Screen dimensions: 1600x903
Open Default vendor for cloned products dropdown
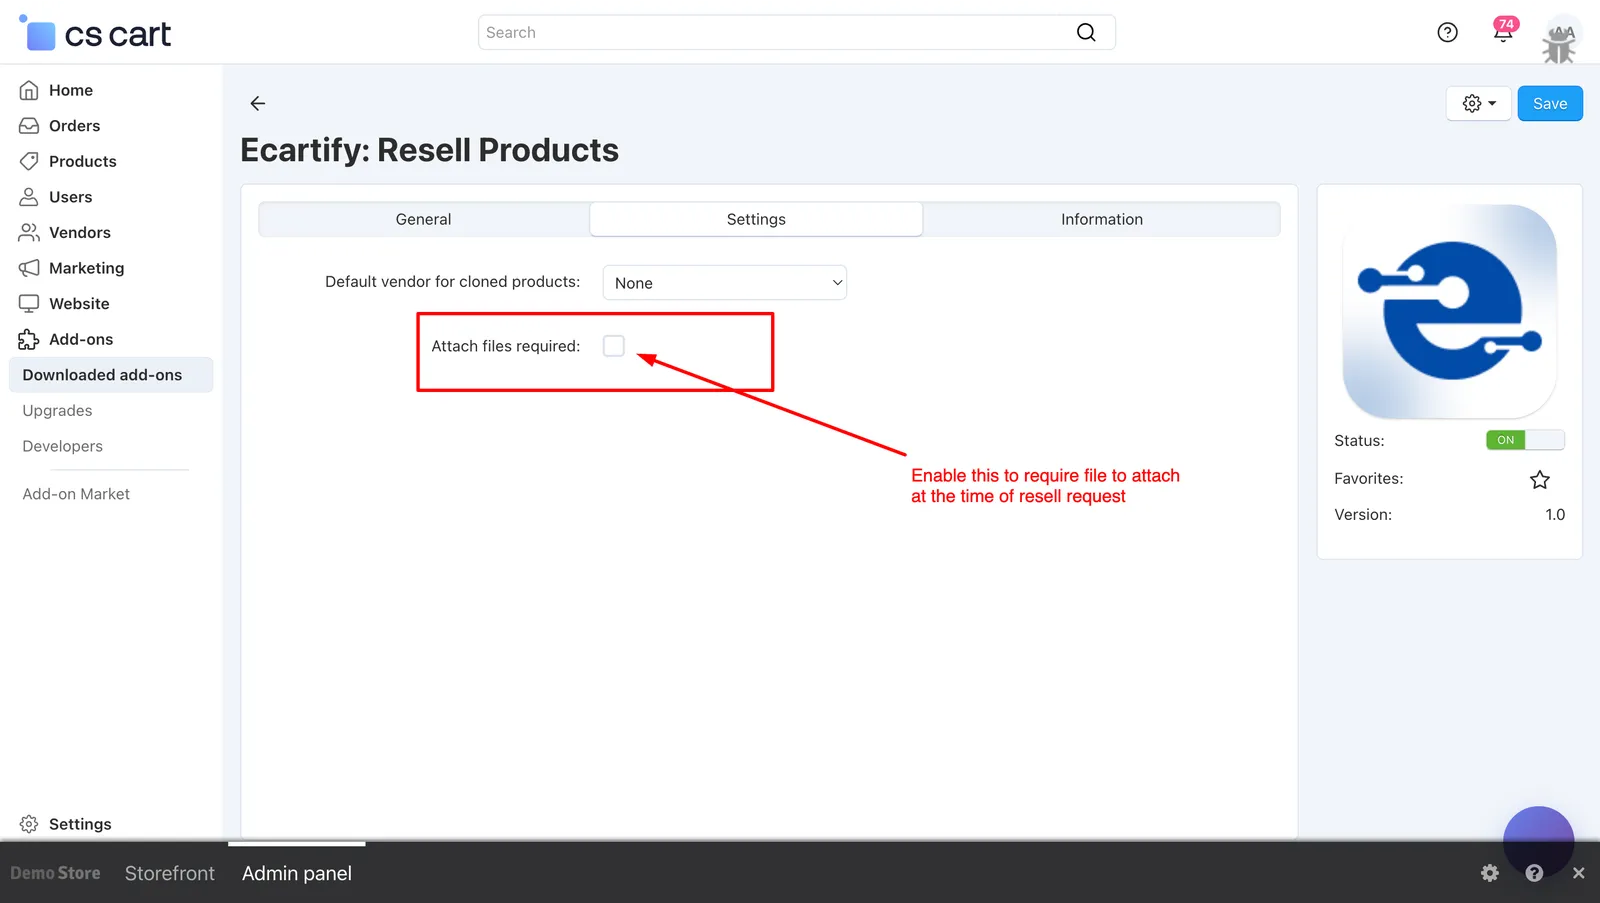(x=725, y=283)
